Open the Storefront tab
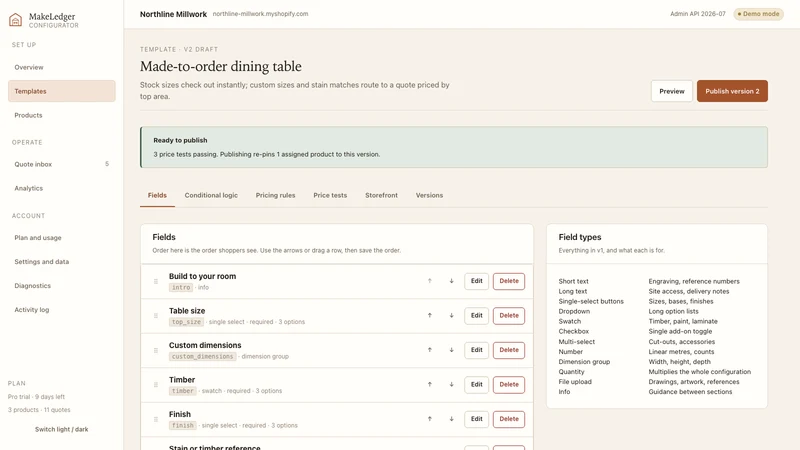800x450 pixels. pos(381,195)
